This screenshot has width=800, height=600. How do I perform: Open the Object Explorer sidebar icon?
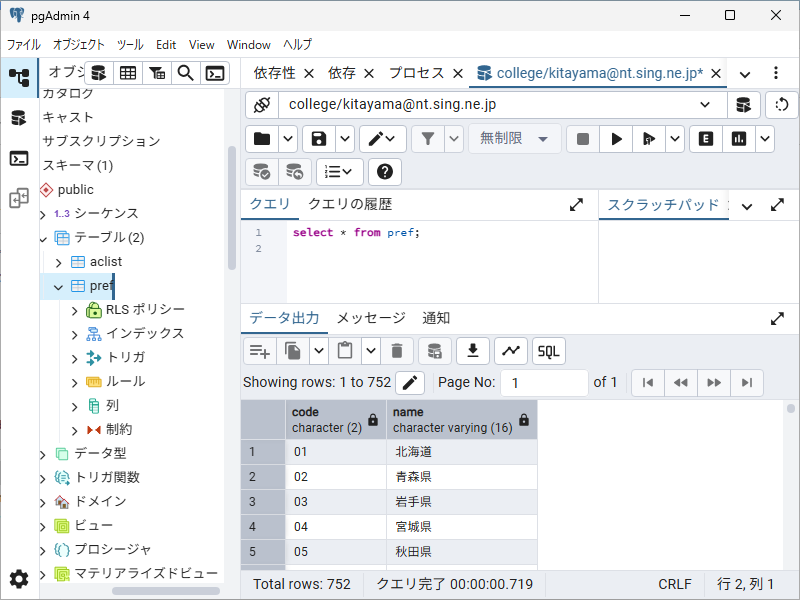19,78
